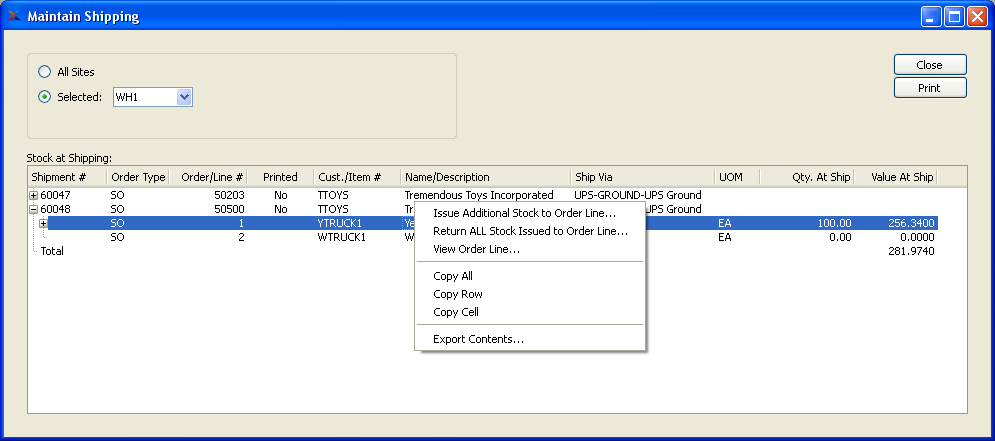Click Copy All in context menu
This screenshot has height=441, width=995.
click(453, 276)
